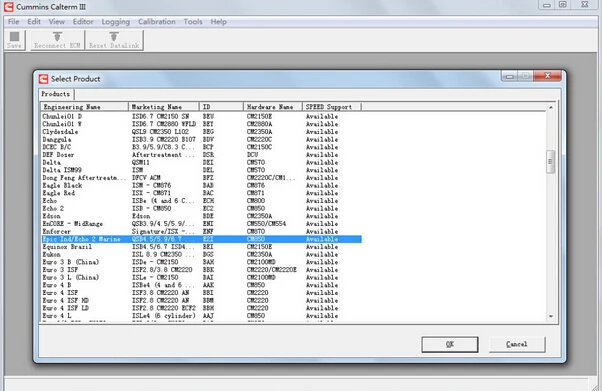Select the DCEC B/C product row
This screenshot has height=391, width=602.
click(x=202, y=147)
